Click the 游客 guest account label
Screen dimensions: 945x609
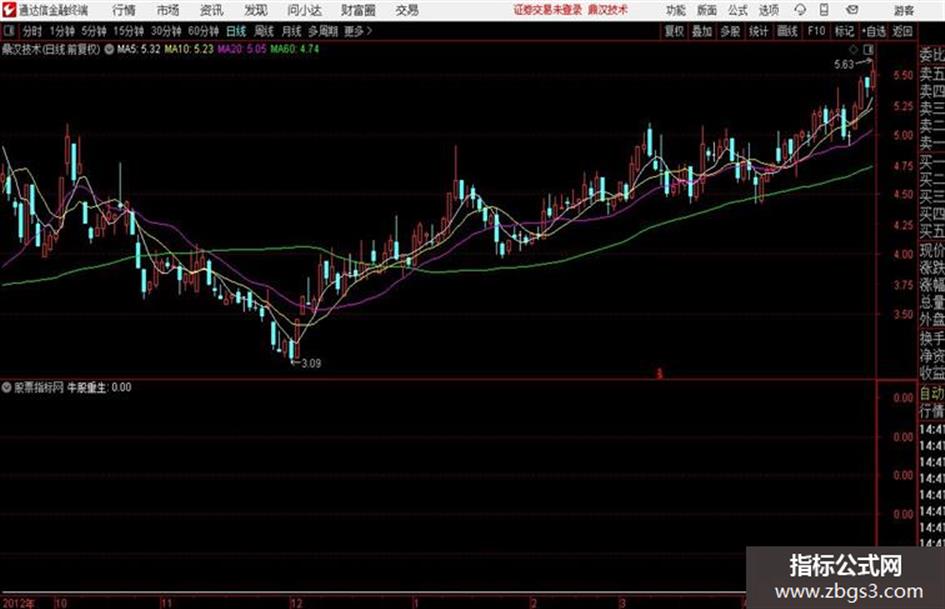point(904,10)
